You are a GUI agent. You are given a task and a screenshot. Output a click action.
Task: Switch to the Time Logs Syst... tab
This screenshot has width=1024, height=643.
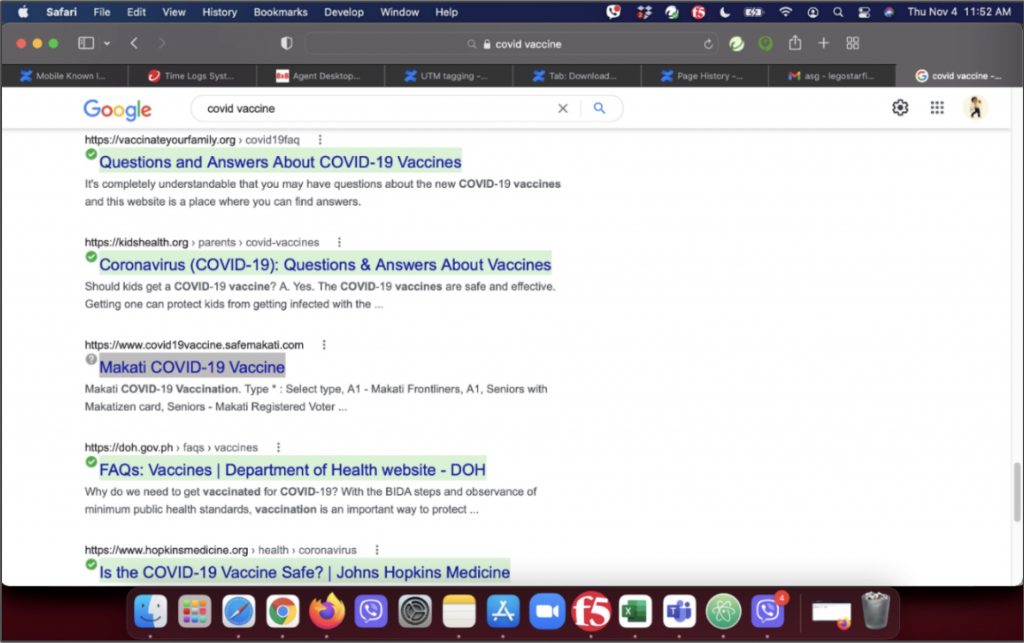click(198, 76)
